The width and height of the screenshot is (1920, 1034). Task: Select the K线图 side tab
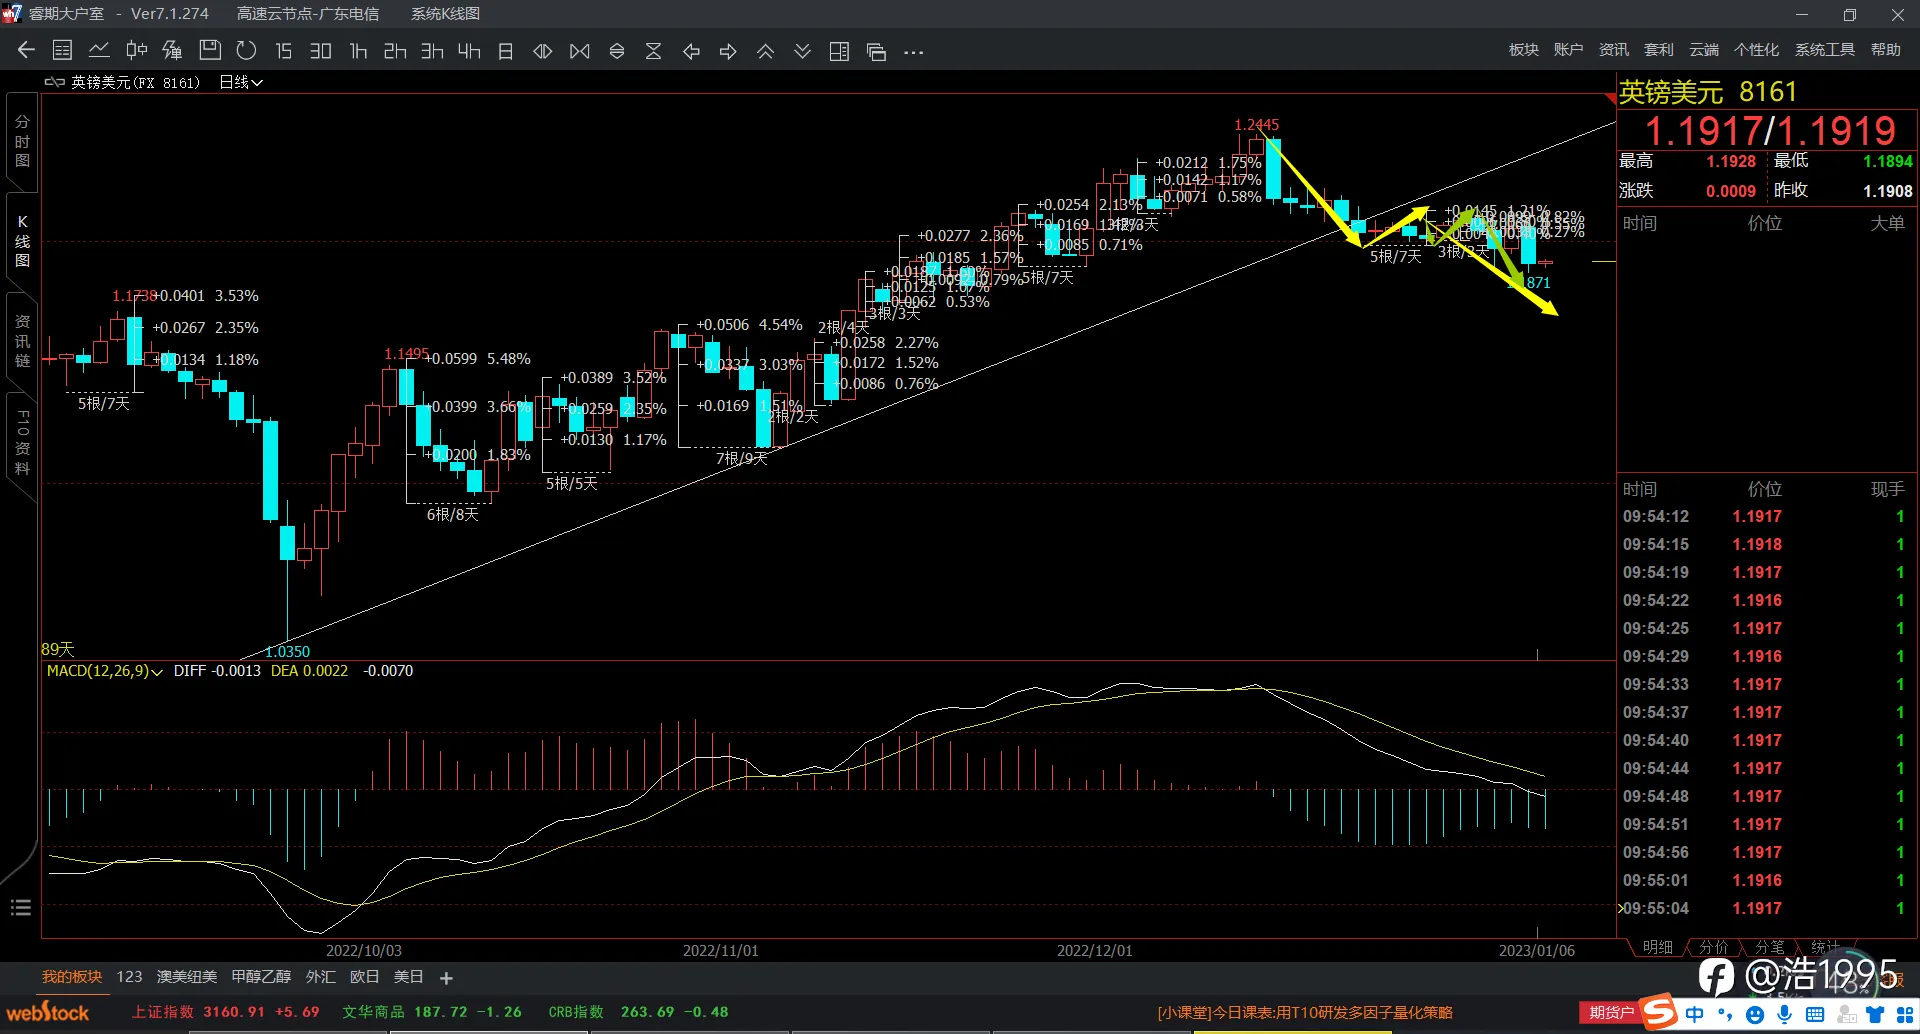click(22, 241)
